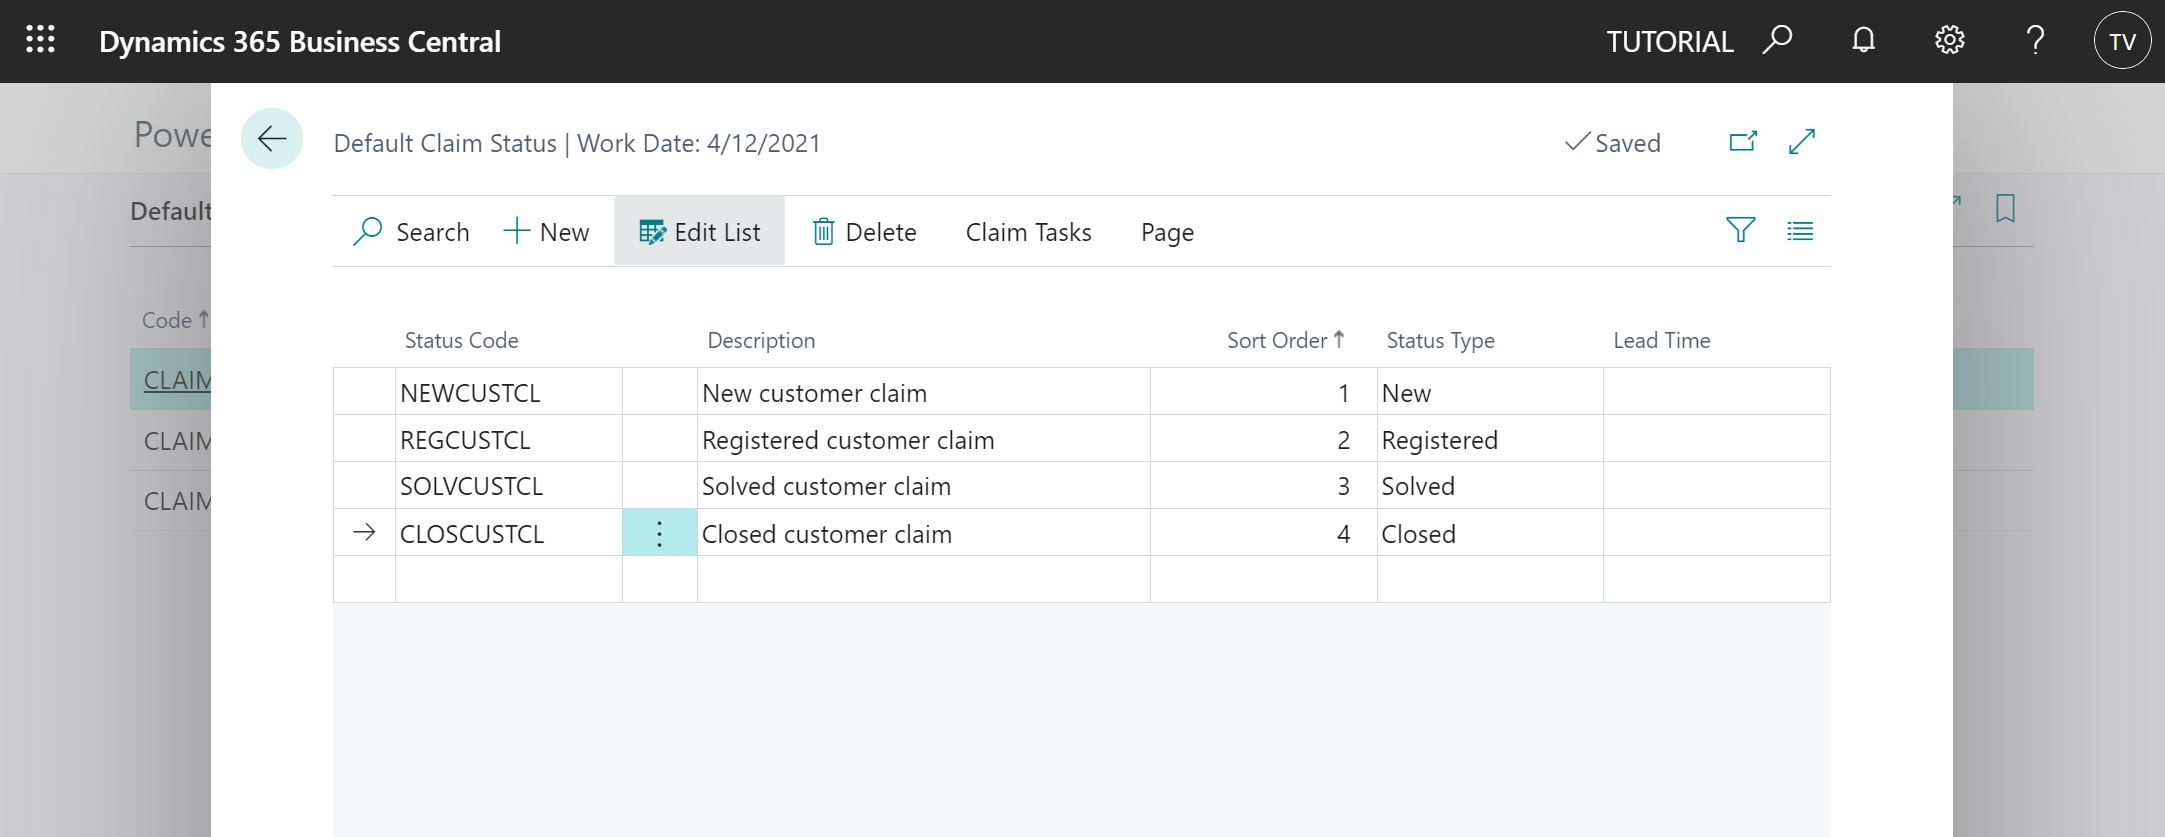2165x837 pixels.
Task: Edit 'Solved customer claim' description
Action: point(923,486)
